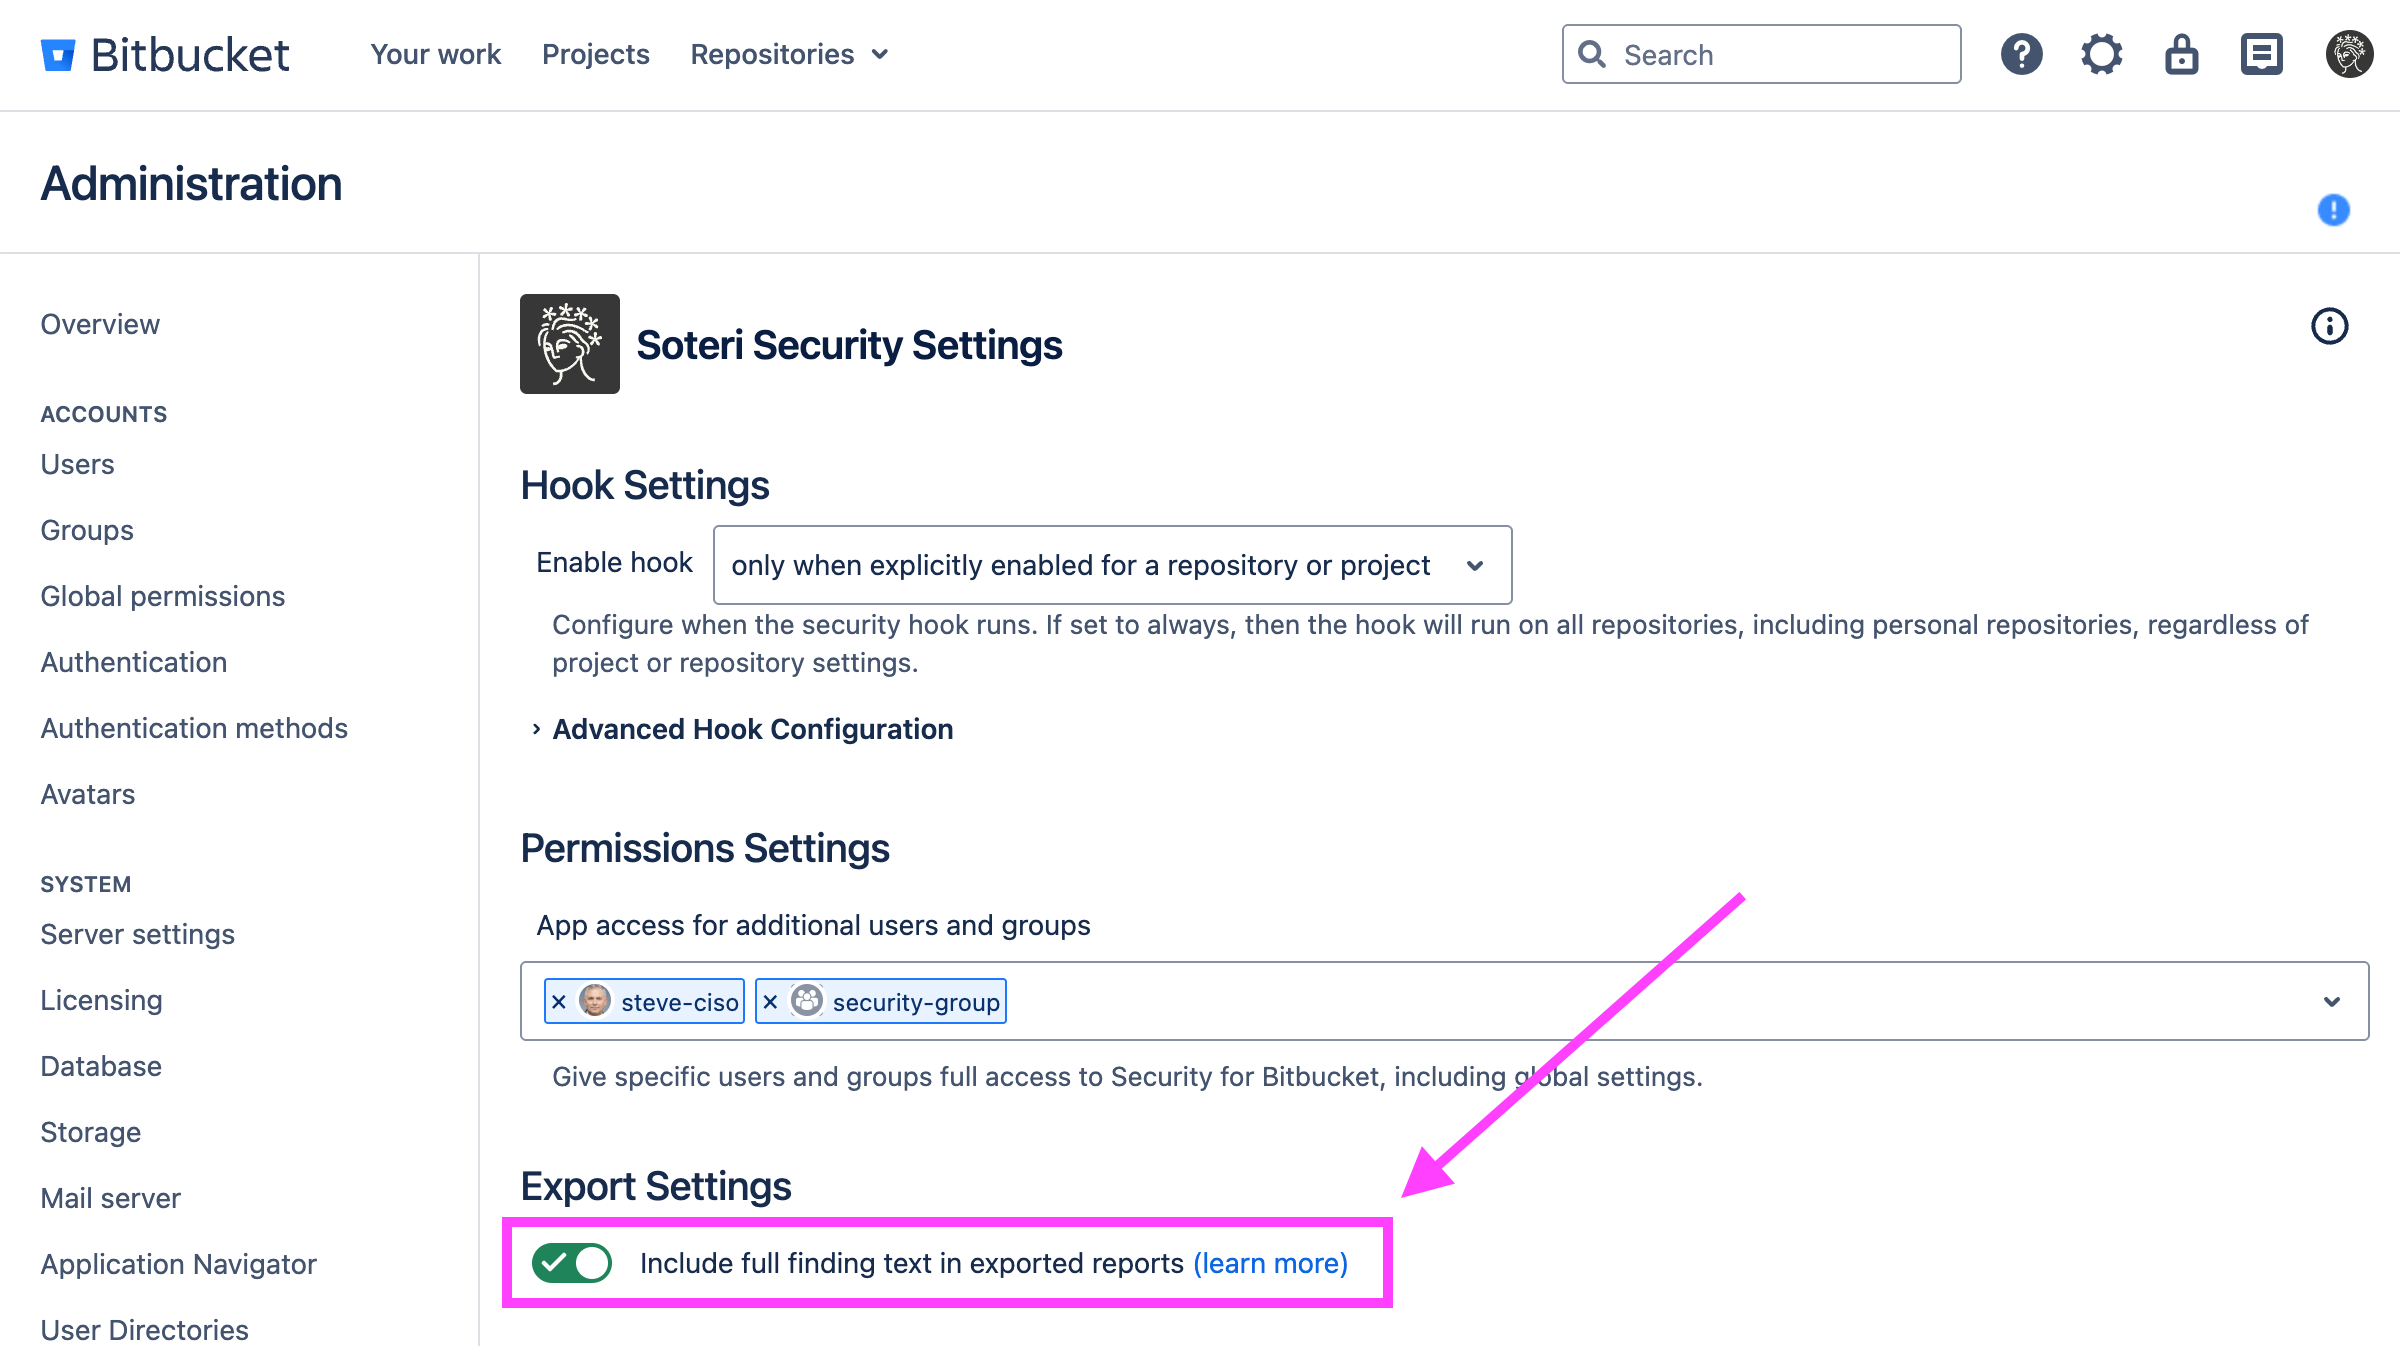
Task: Open the Enable hook dropdown
Action: coord(1112,565)
